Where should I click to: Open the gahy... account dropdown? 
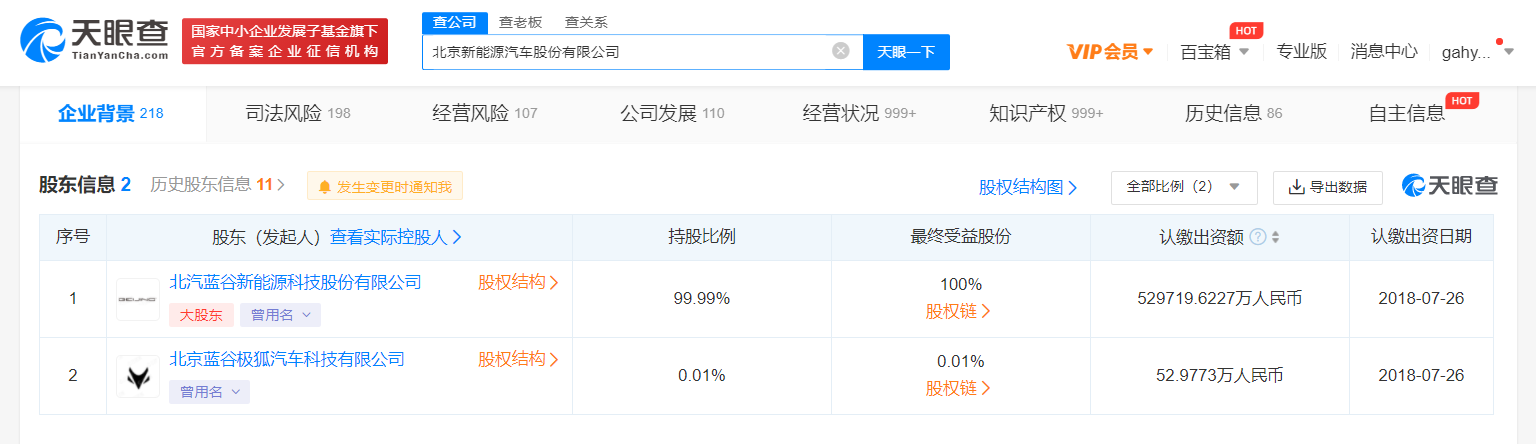pos(1478,52)
